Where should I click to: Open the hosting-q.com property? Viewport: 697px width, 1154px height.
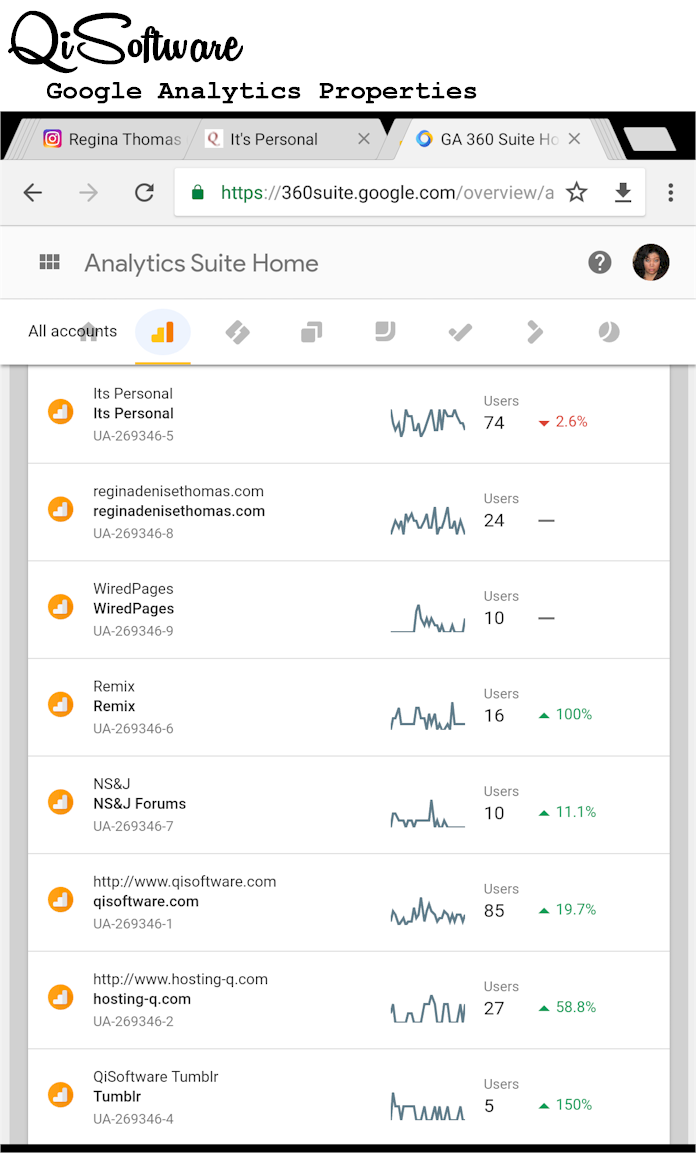point(141,999)
